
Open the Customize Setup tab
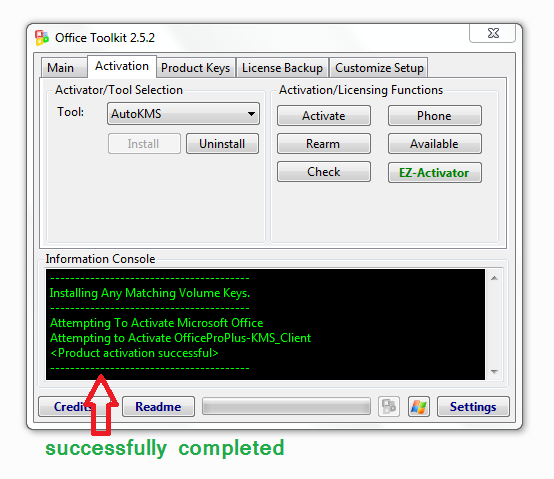[x=379, y=67]
